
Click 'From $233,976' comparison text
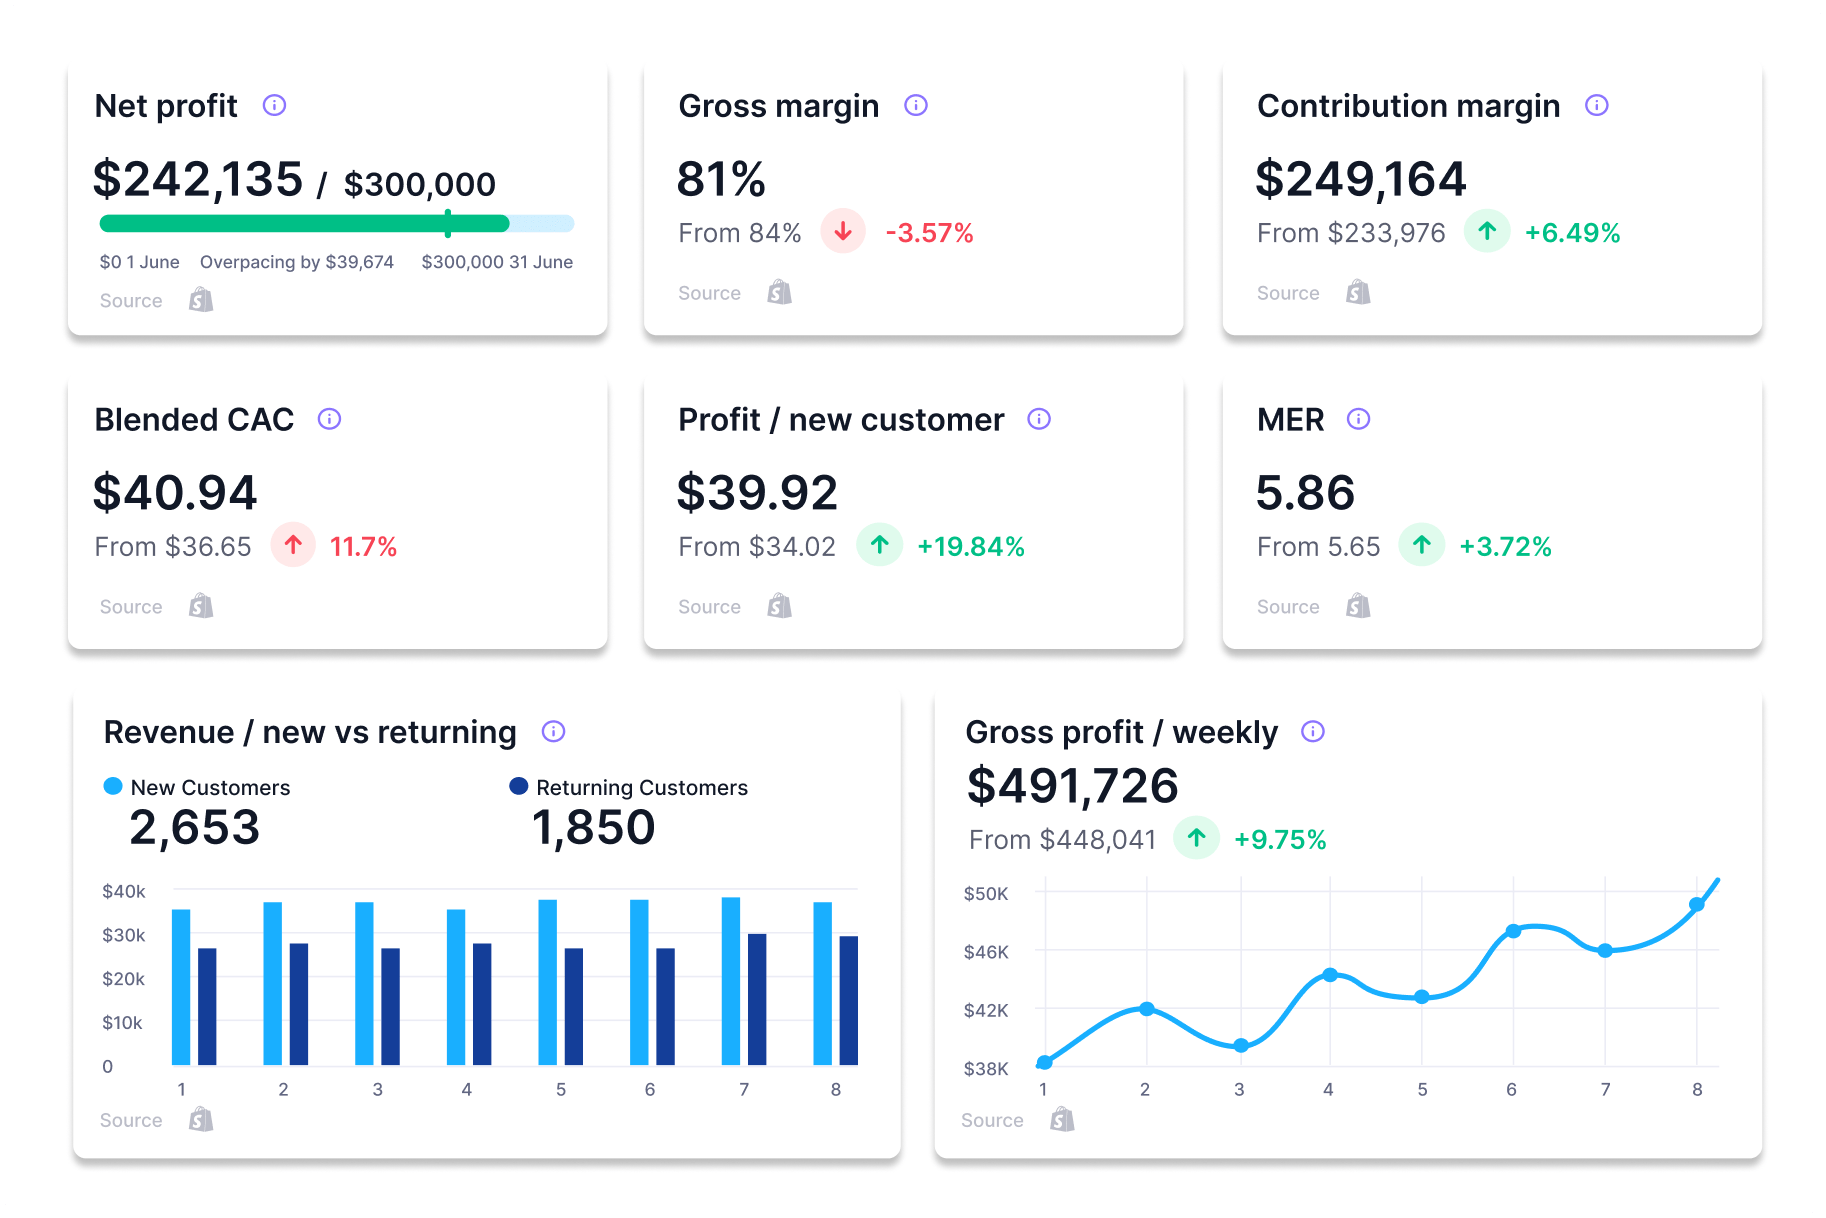coord(1351,233)
